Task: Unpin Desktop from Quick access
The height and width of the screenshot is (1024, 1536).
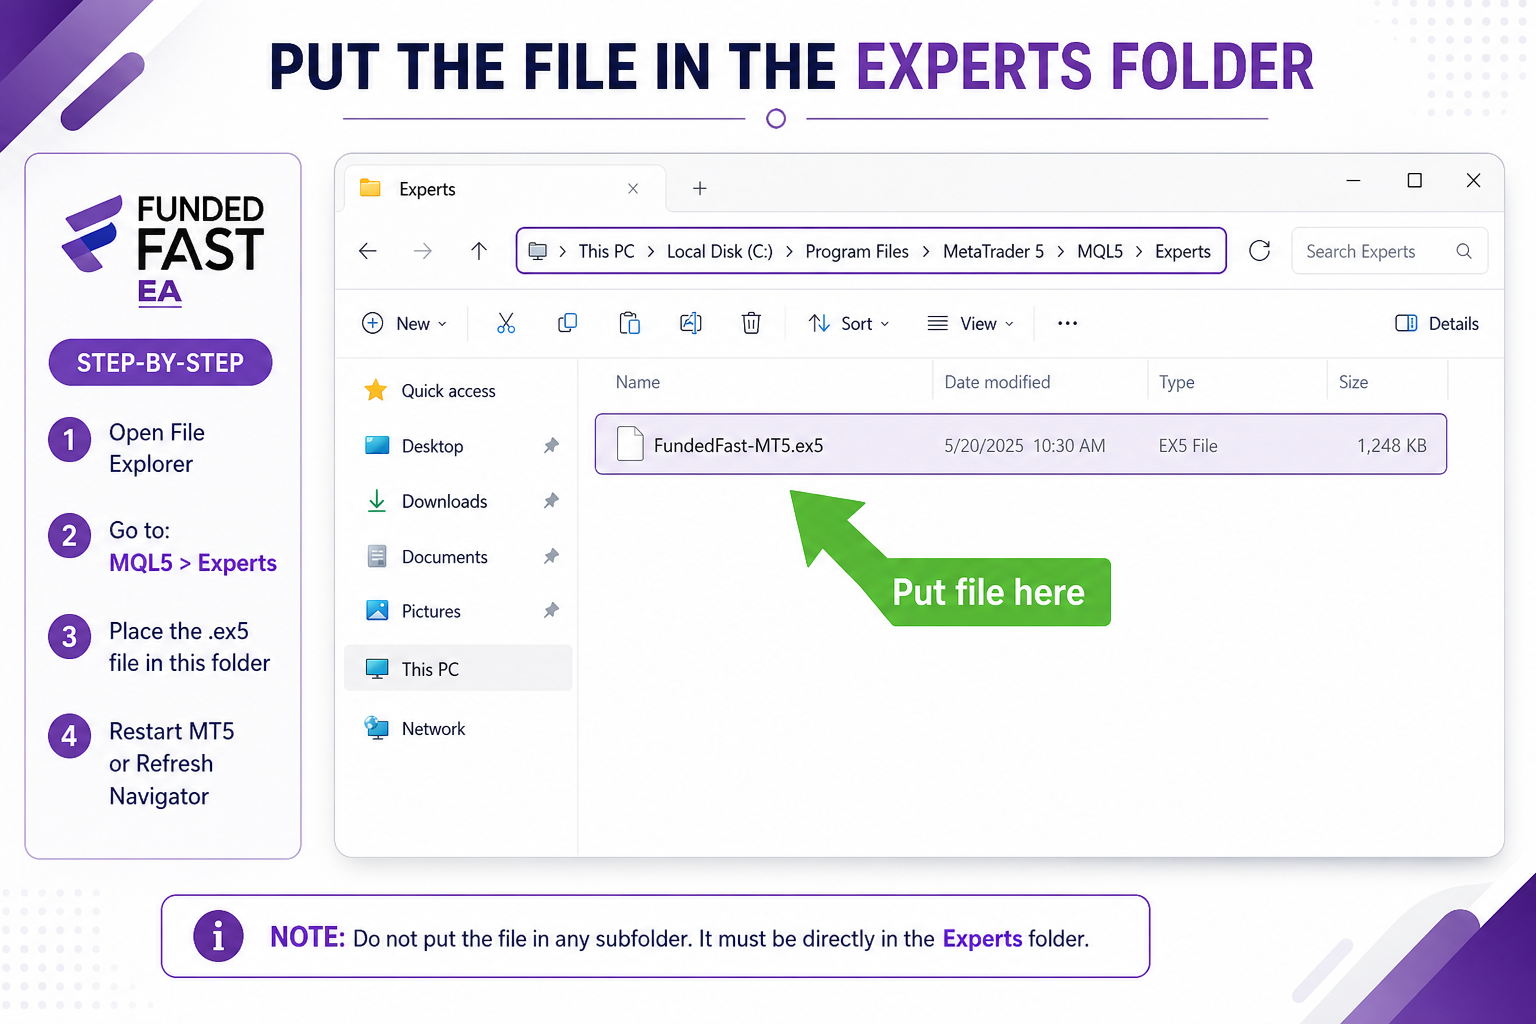Action: (x=551, y=446)
